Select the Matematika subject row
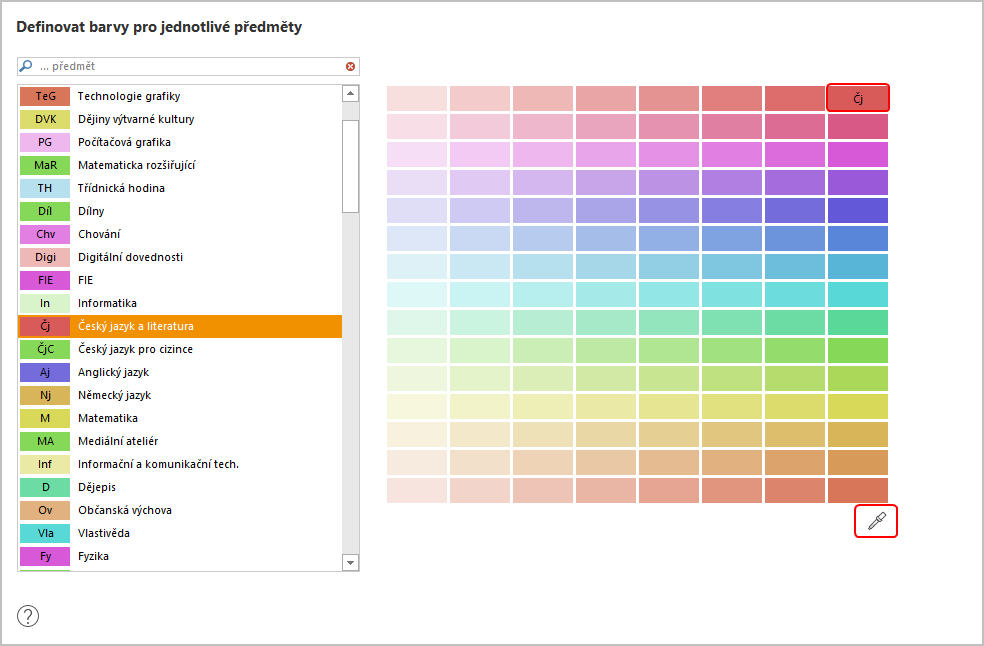This screenshot has height=646, width=984. coord(180,418)
